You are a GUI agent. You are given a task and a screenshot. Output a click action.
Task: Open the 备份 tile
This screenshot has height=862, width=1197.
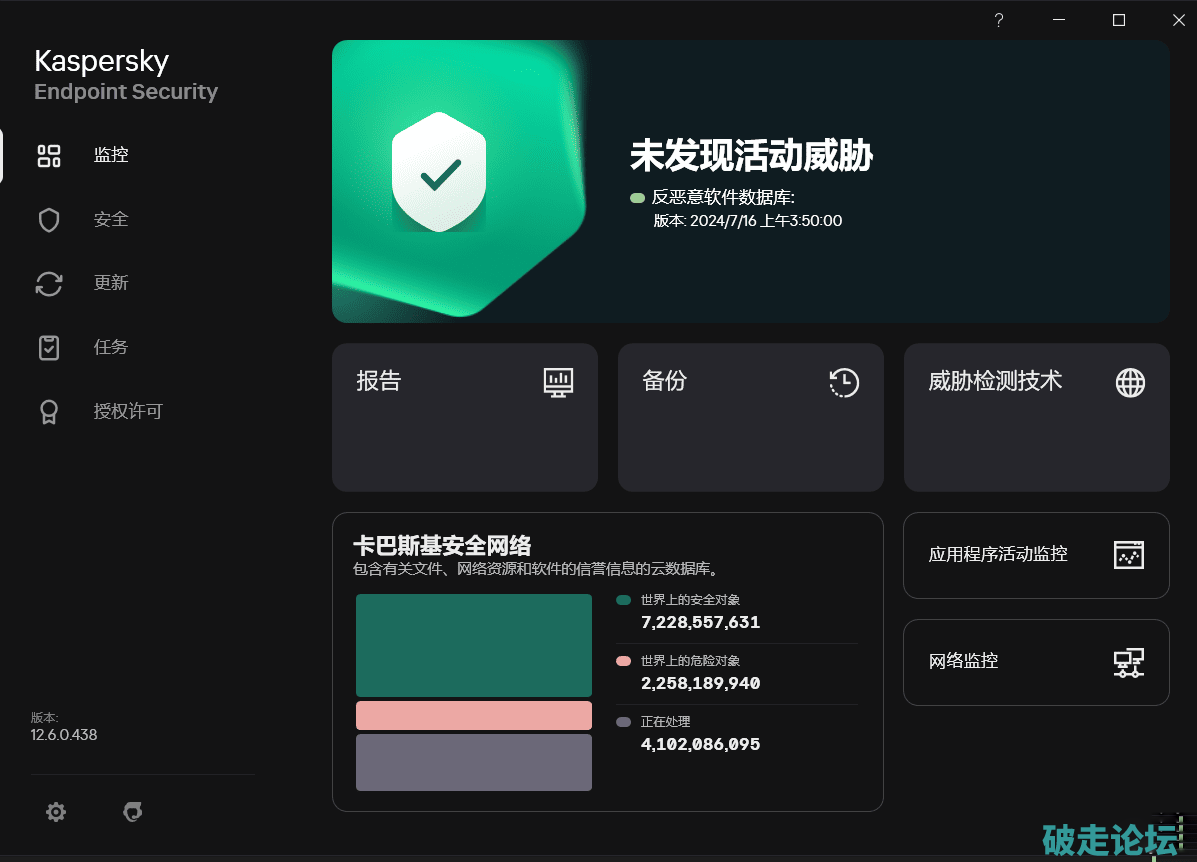point(750,430)
